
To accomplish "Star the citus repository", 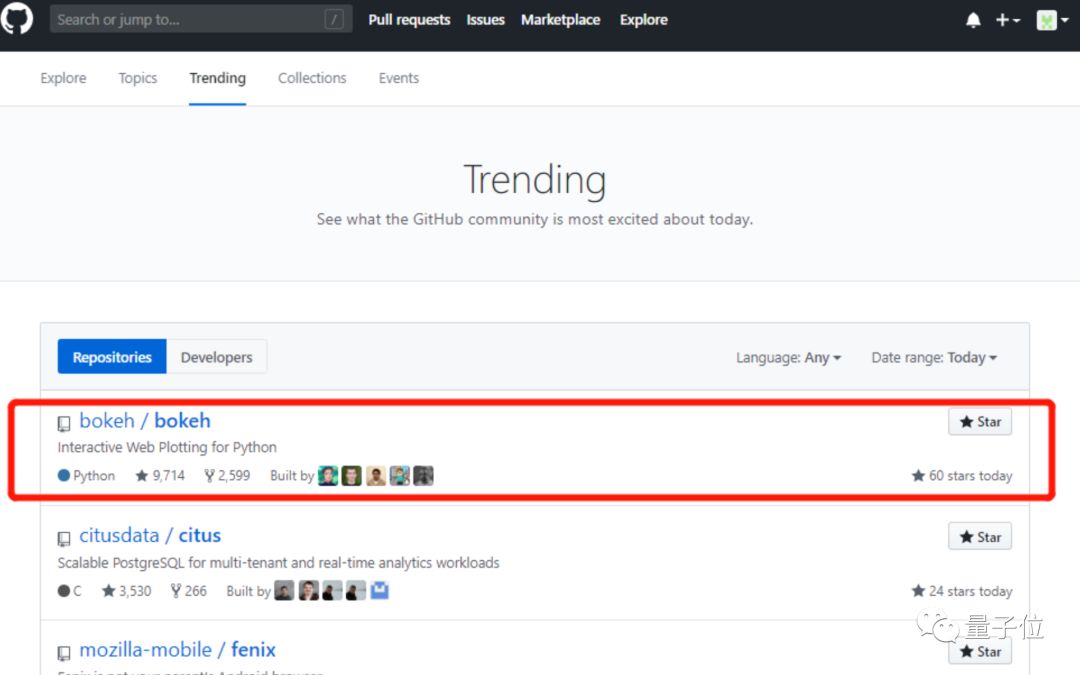I will (980, 537).
